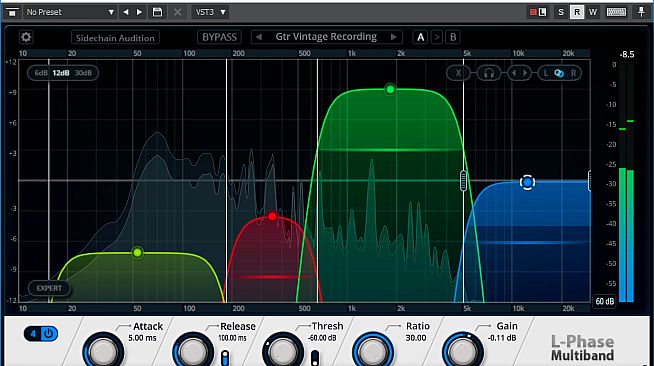This screenshot has width=654, height=366.
Task: Save preset with the floppy disk icon
Action: point(157,12)
